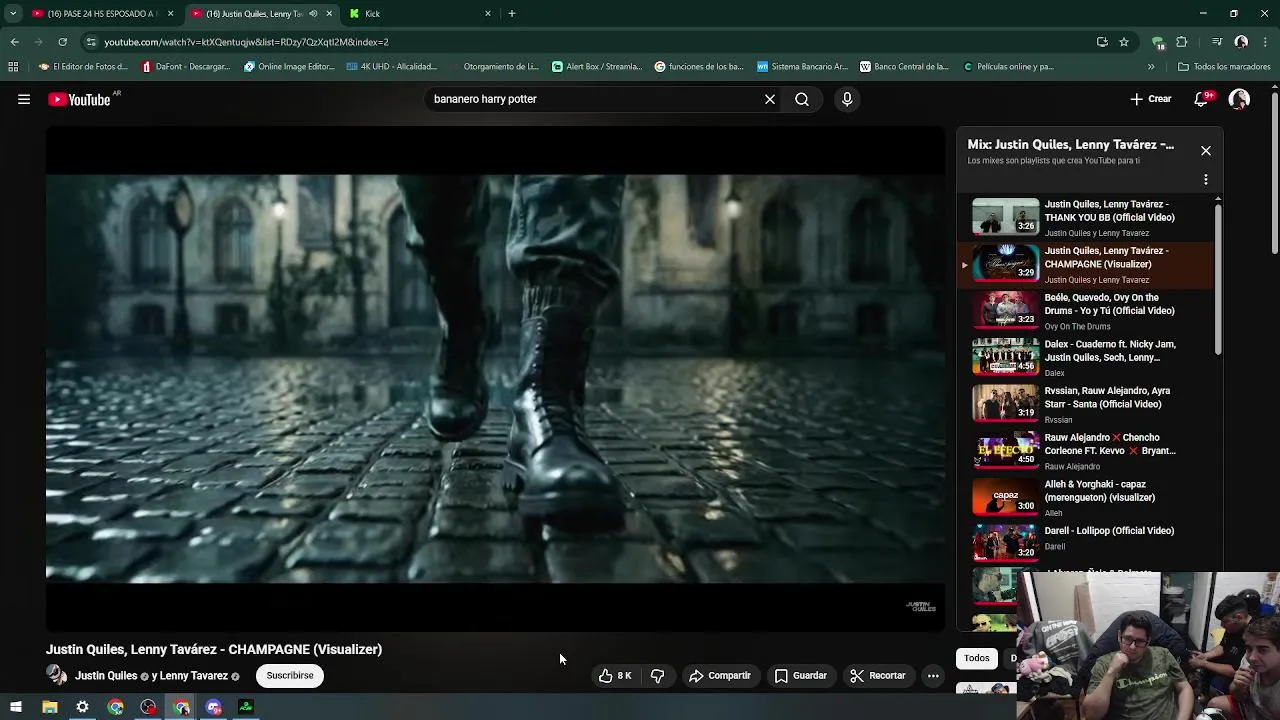Open YouTube notifications bell
1280x720 pixels.
pyautogui.click(x=1202, y=99)
